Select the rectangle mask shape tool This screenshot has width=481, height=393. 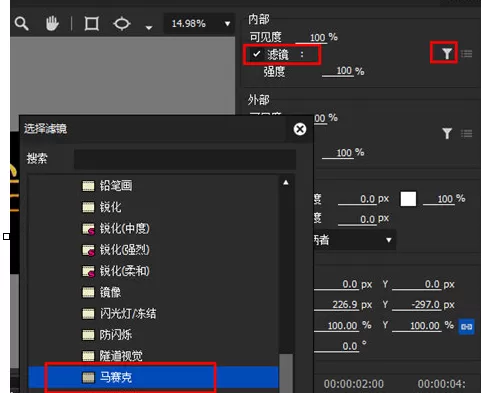[92, 24]
